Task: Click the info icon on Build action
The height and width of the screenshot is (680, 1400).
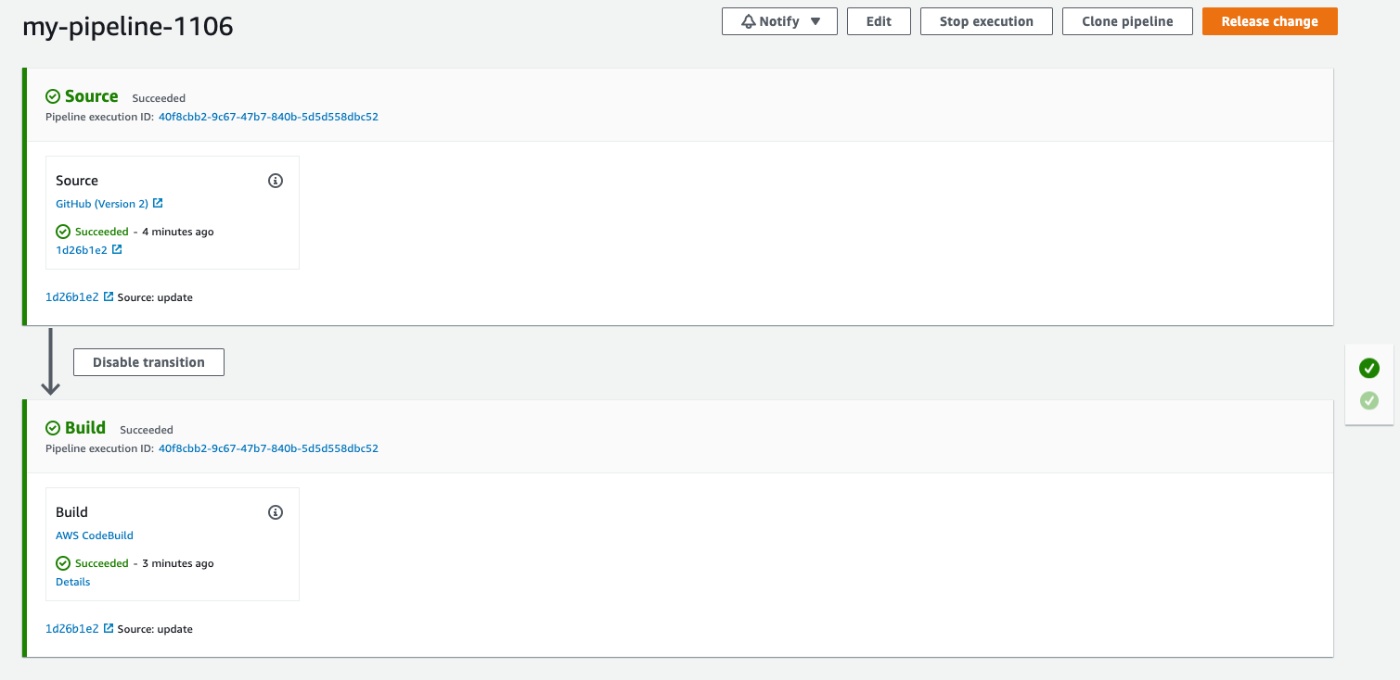Action: [x=275, y=512]
